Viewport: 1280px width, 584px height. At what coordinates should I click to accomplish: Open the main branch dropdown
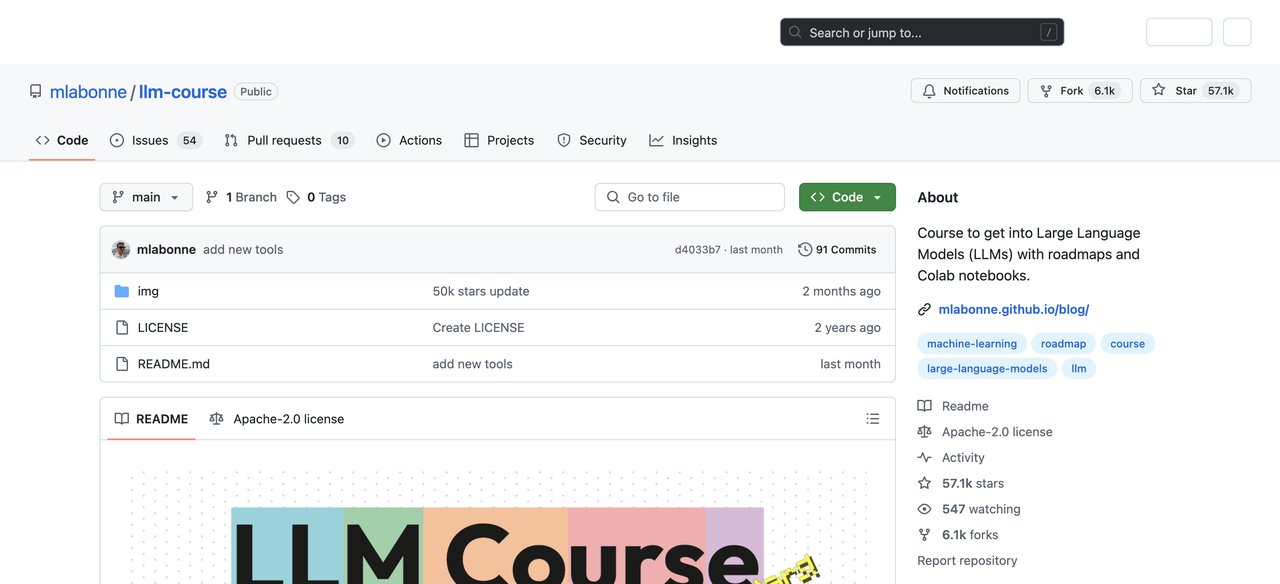146,197
